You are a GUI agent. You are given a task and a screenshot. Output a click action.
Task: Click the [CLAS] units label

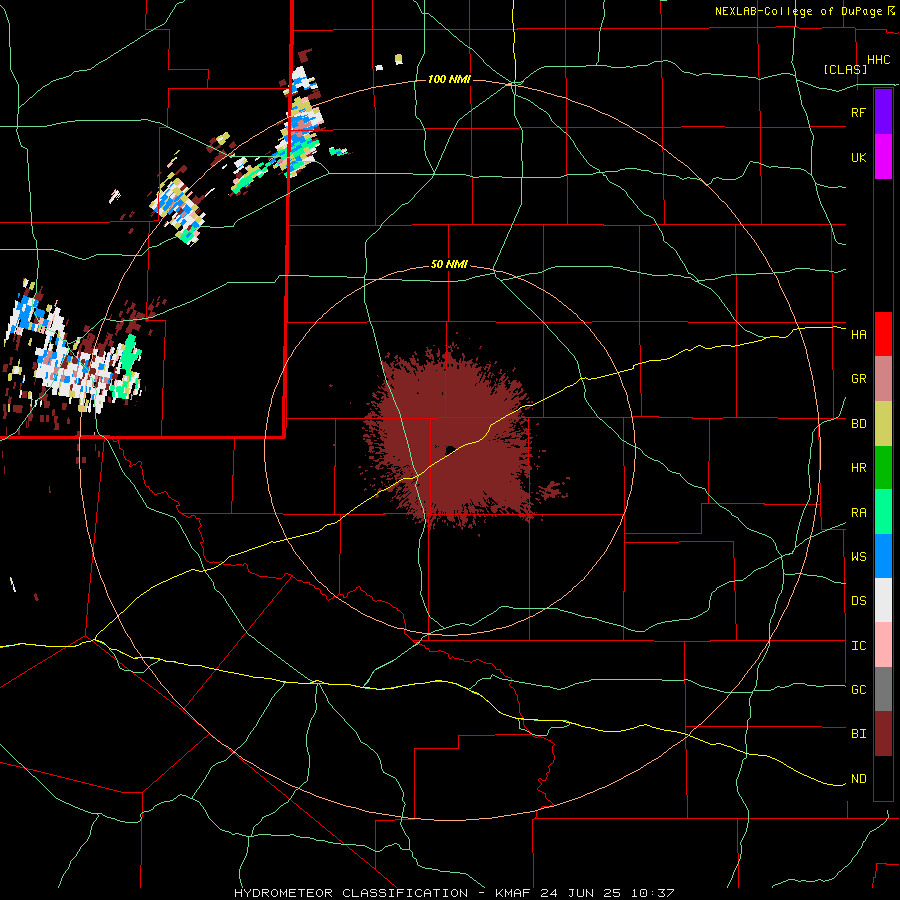[845, 69]
